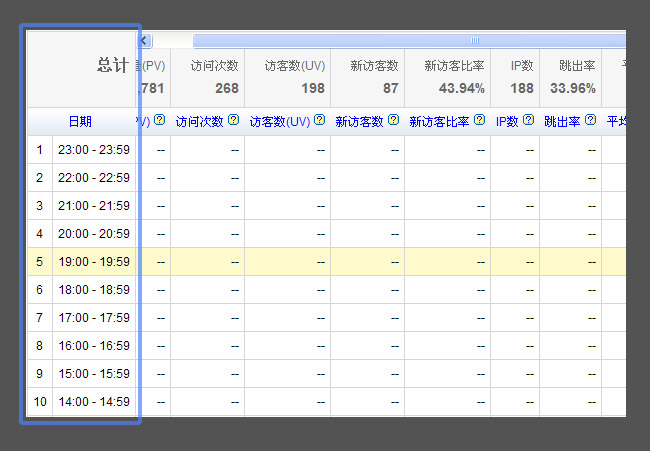650x451 pixels.
Task: Click row number 10 cell
Action: pos(40,402)
